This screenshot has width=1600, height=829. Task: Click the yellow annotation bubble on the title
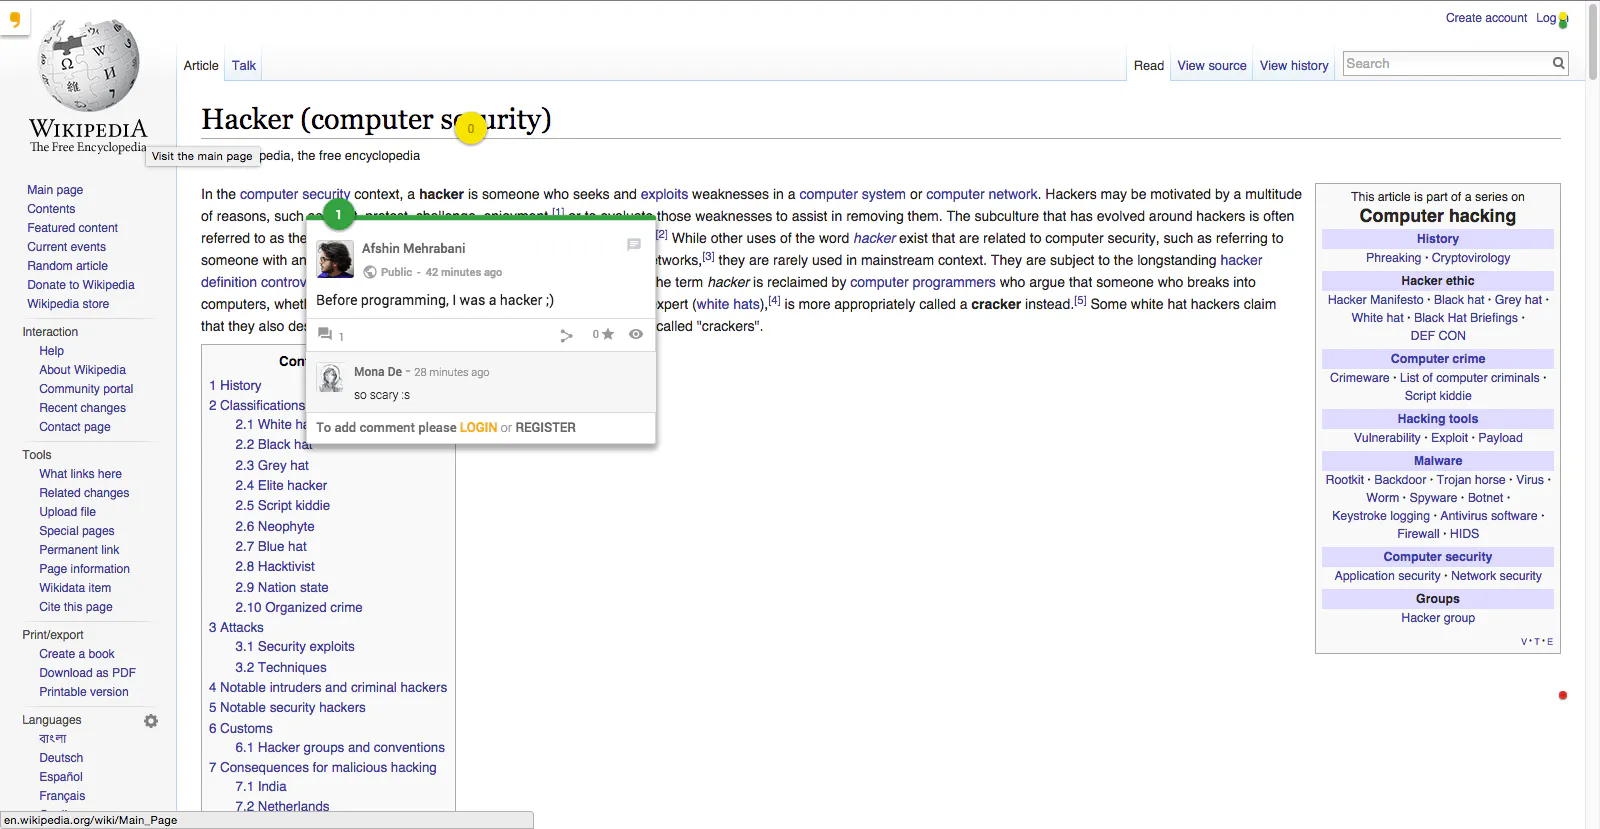coord(470,128)
